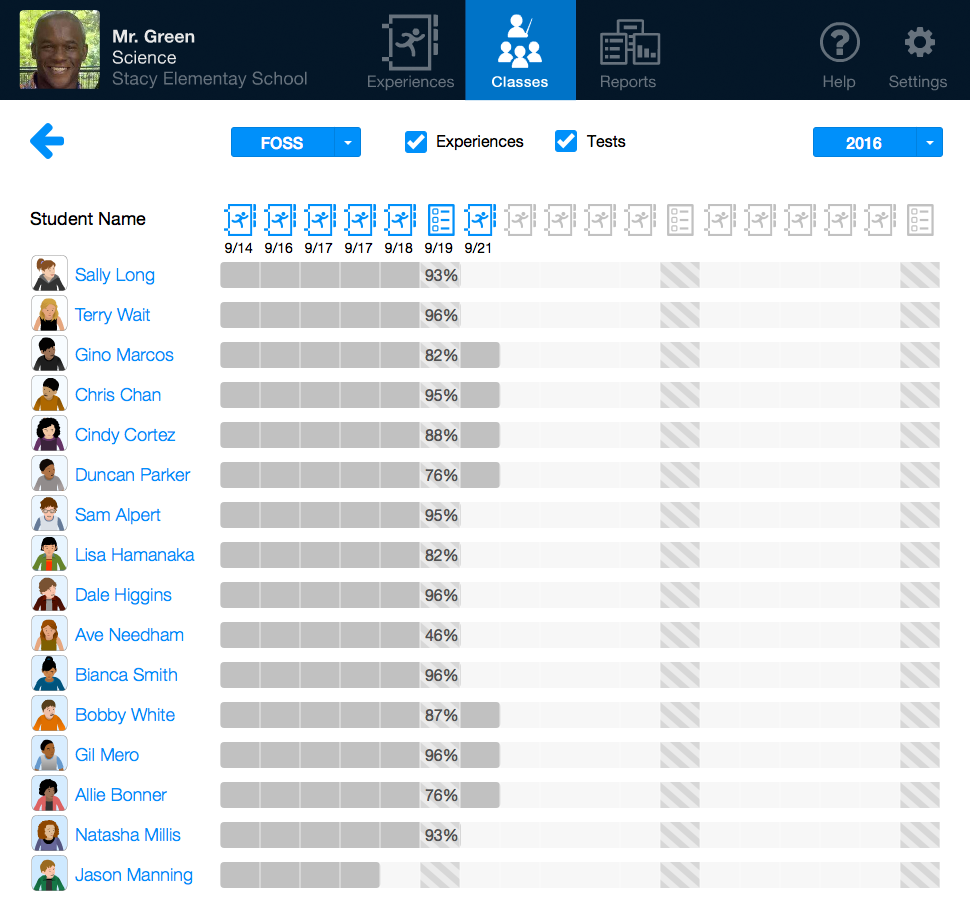Screen dimensions: 970x900
Task: Open the Settings gear icon
Action: [919, 43]
